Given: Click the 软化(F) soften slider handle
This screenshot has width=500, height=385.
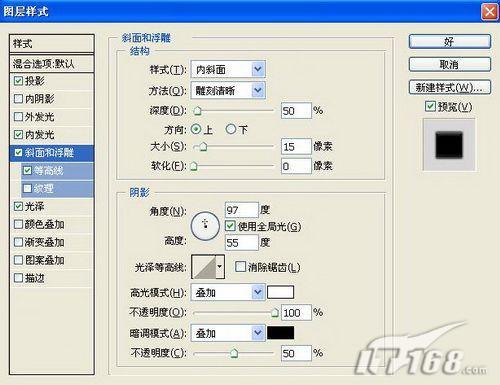Looking at the screenshot, I should 194,166.
